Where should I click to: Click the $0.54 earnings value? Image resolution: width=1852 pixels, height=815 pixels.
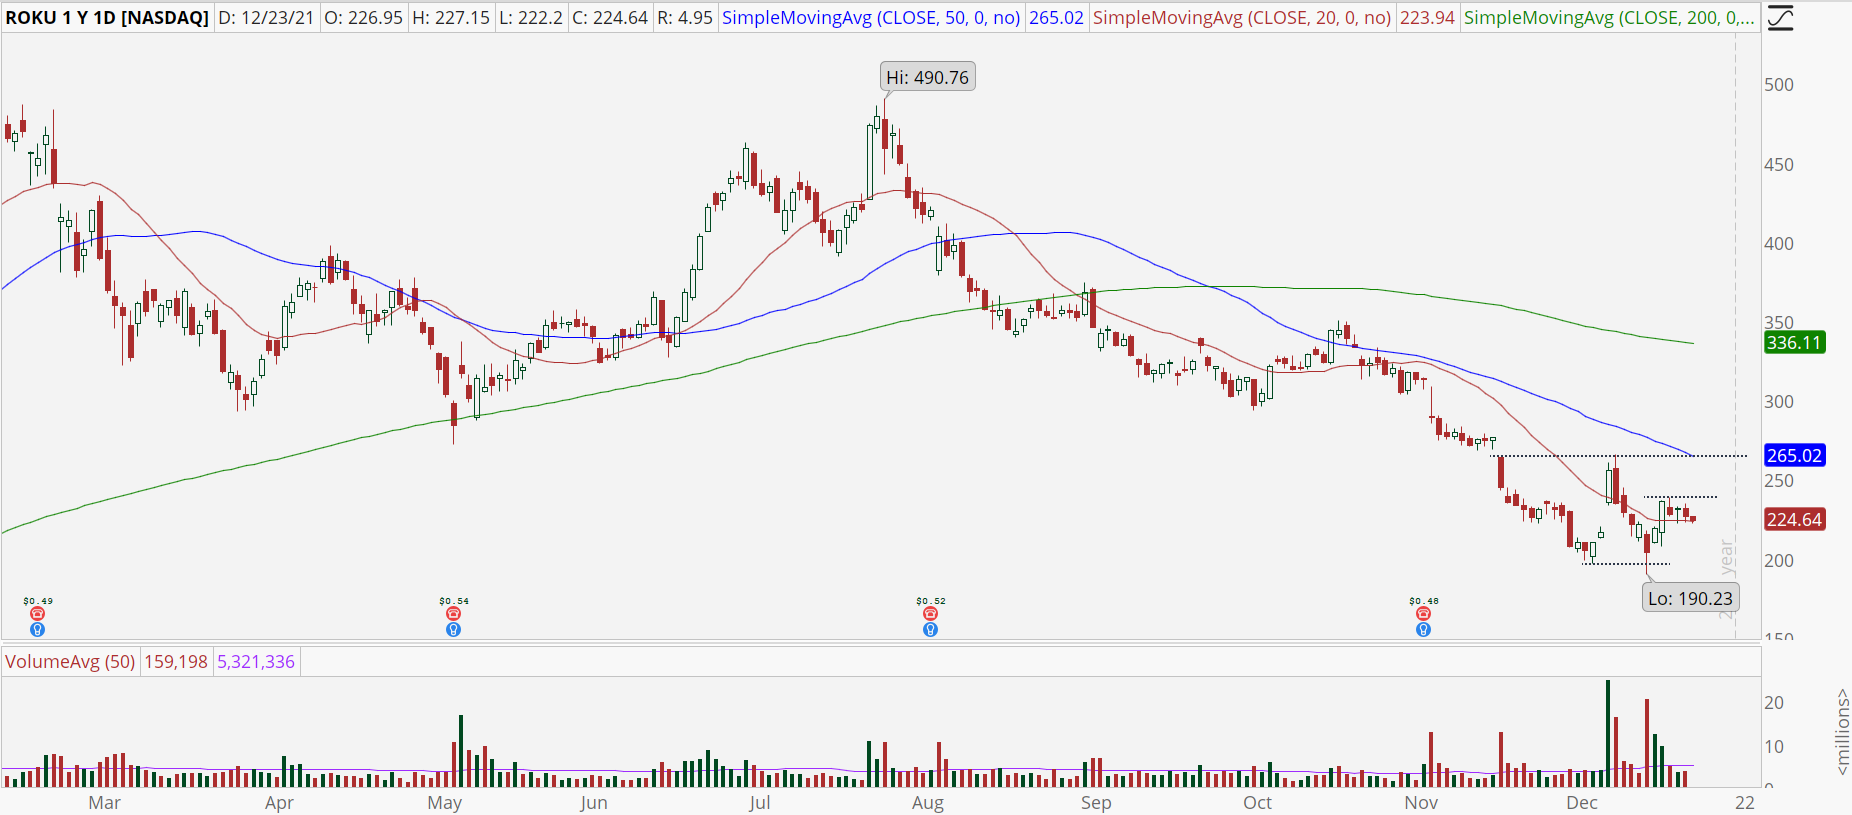tap(454, 601)
